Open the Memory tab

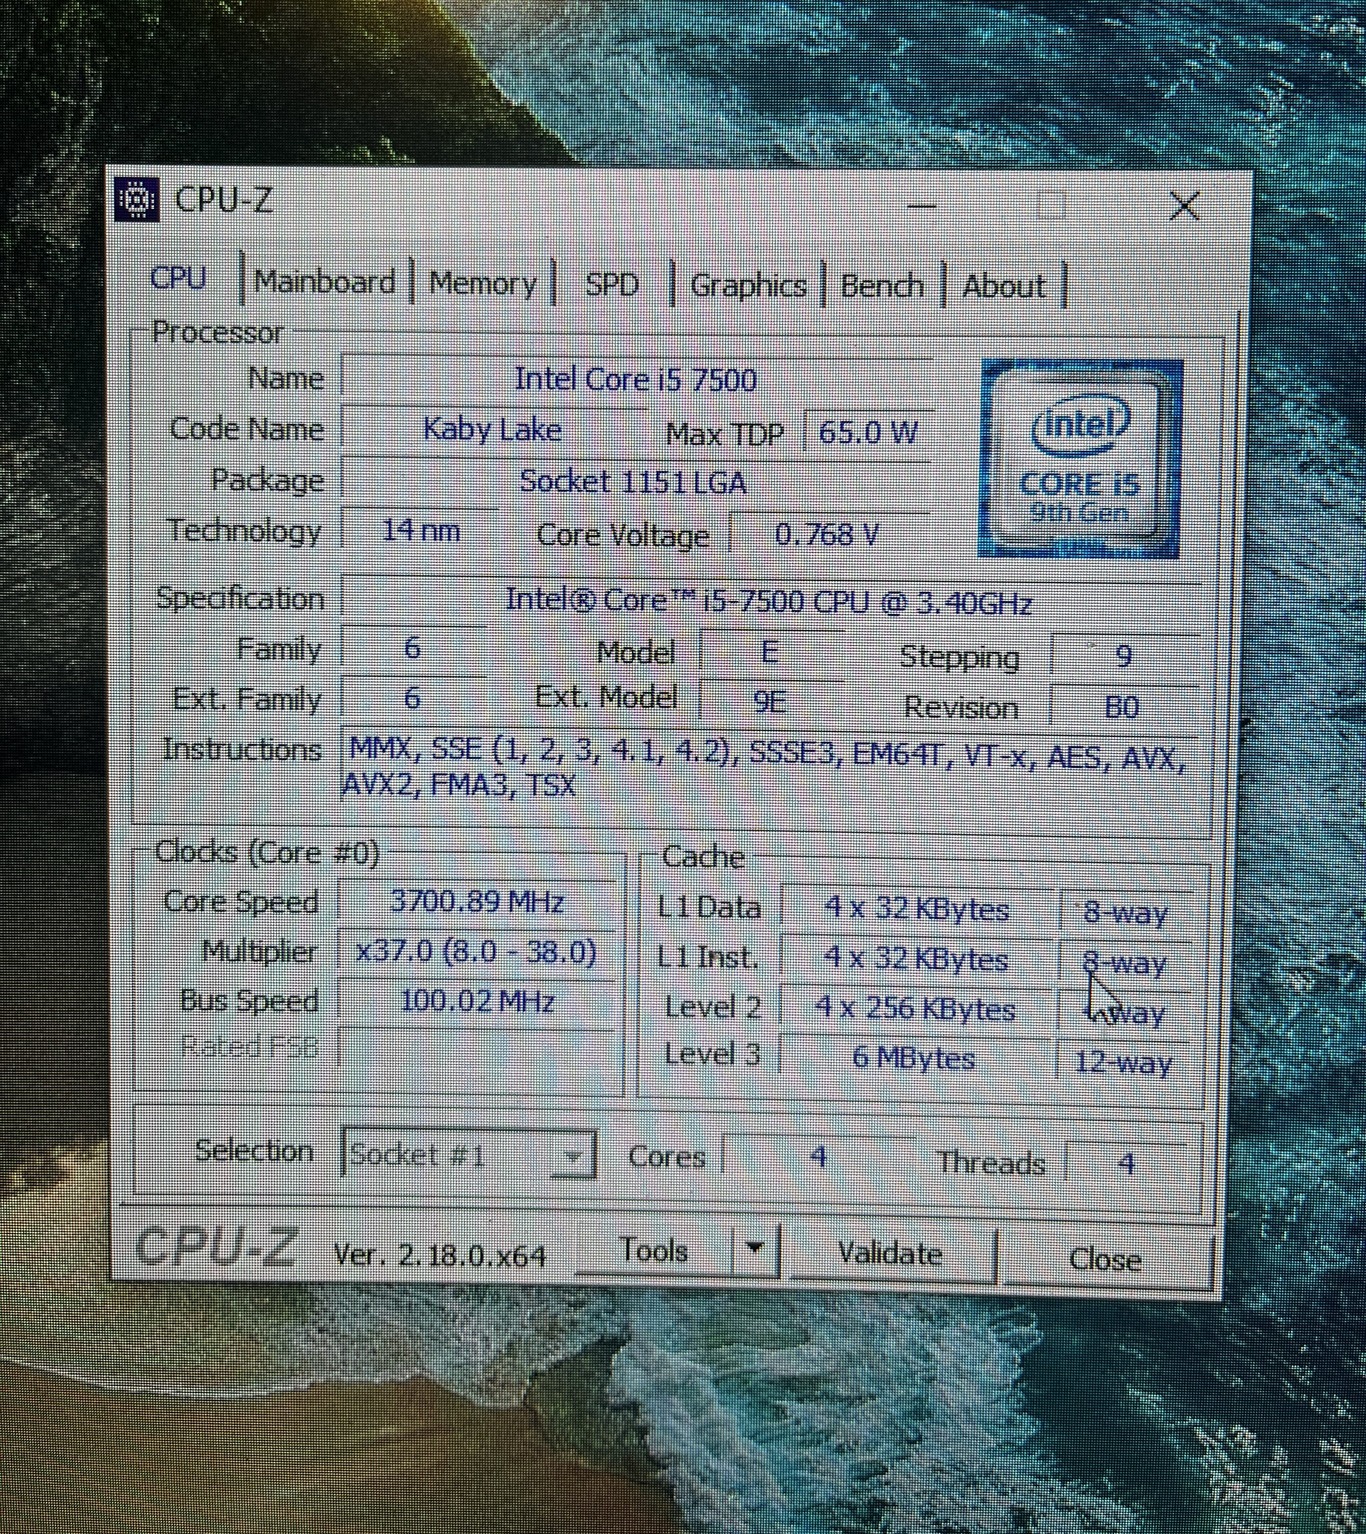[x=483, y=283]
